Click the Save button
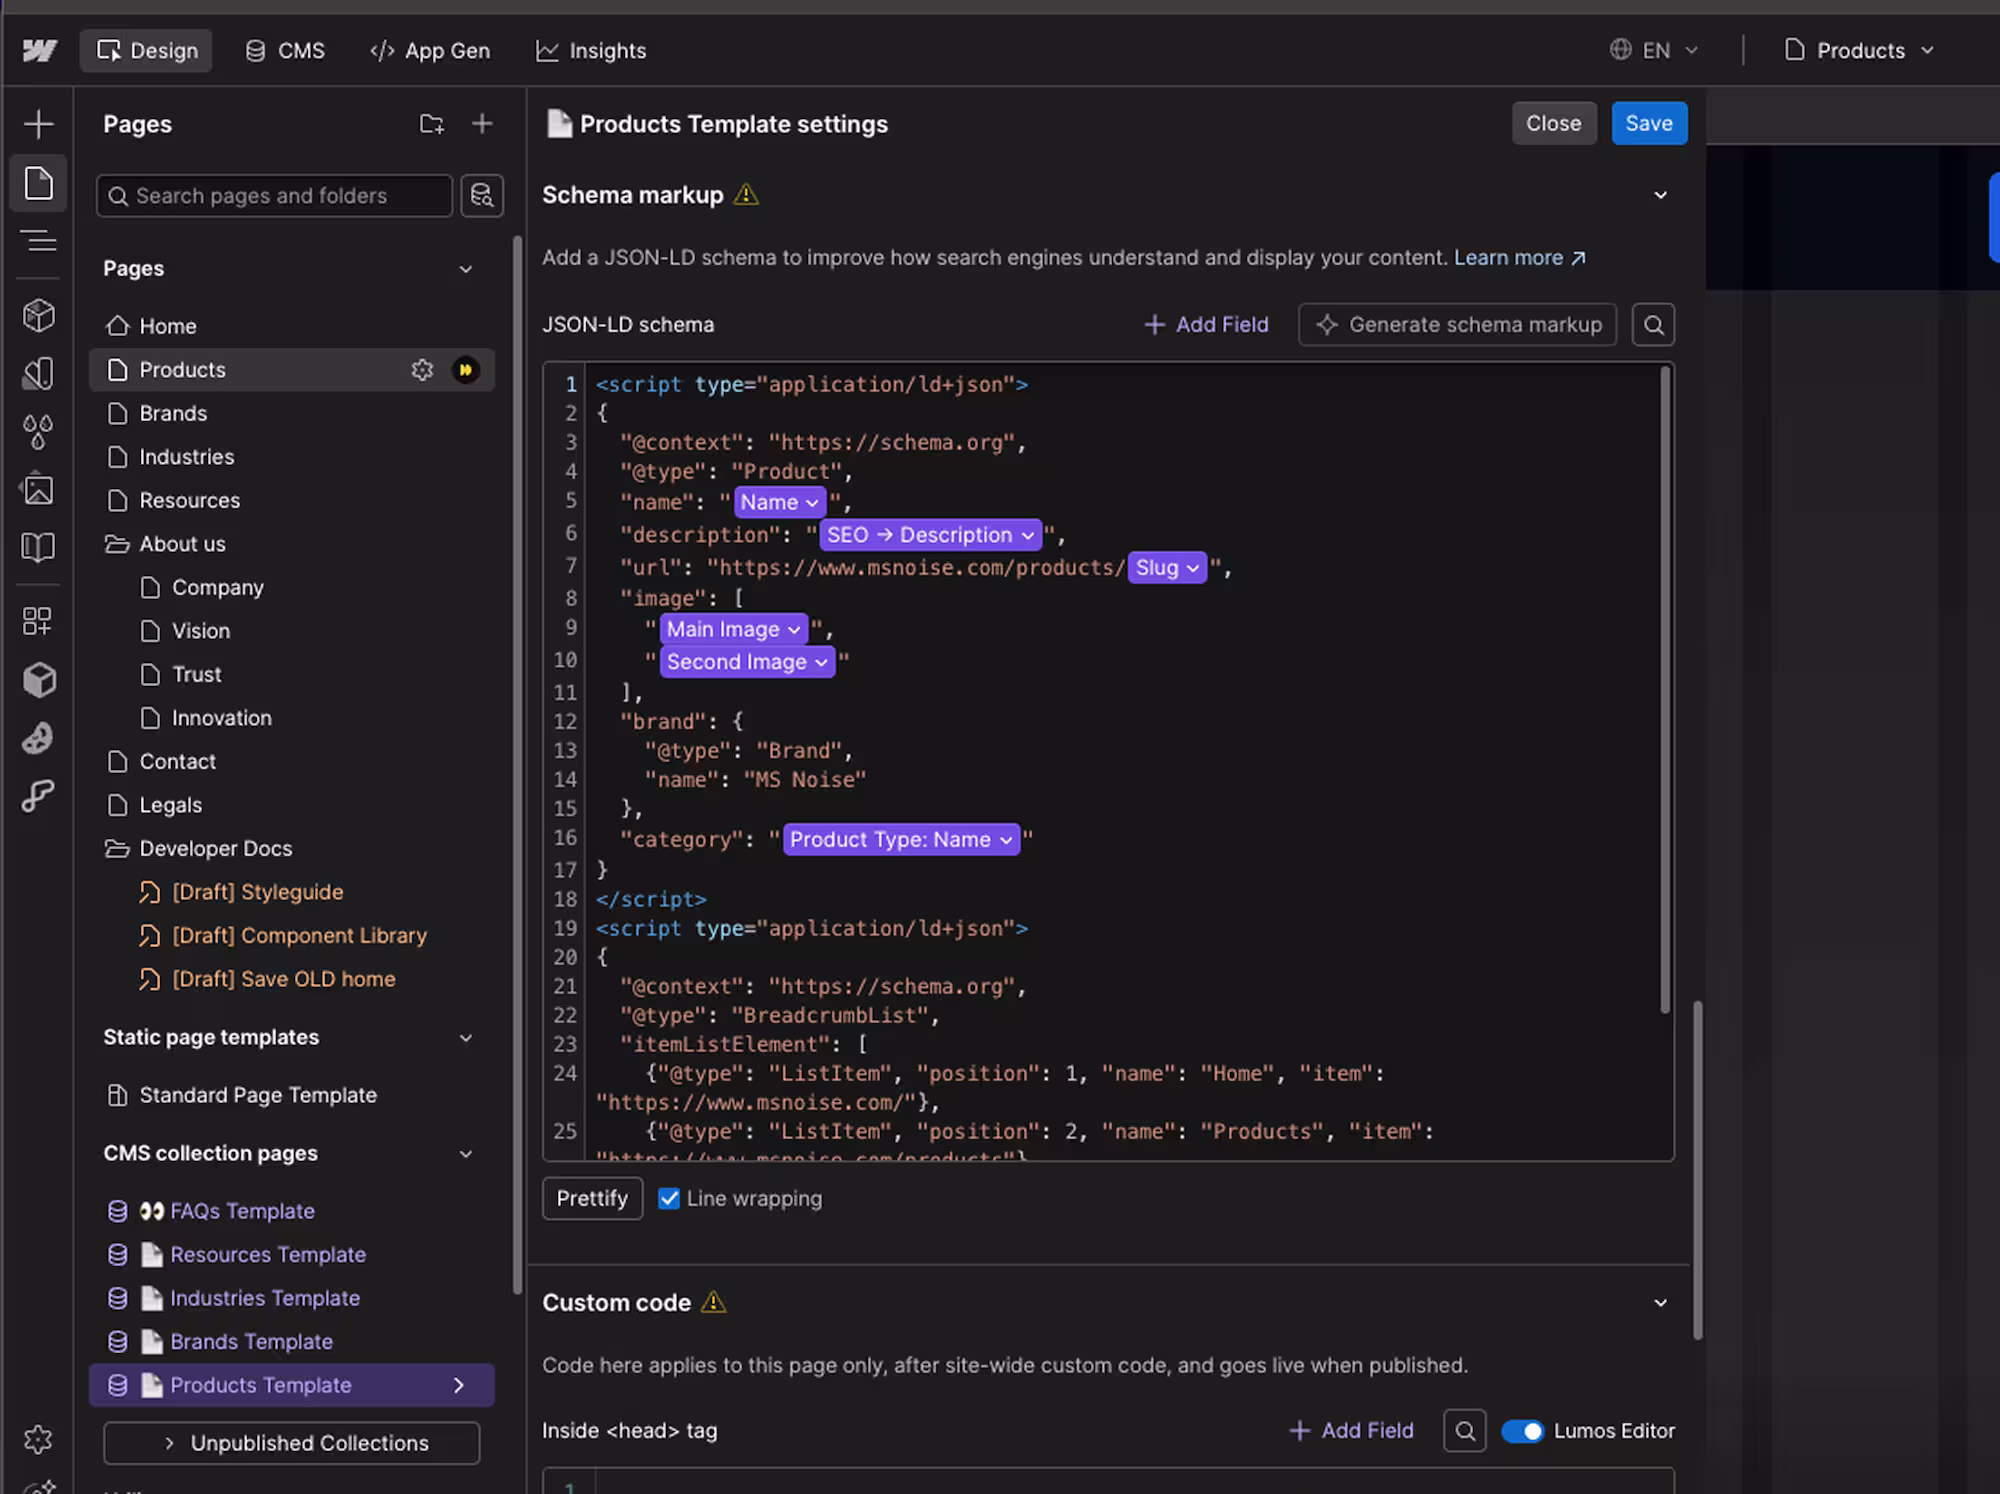This screenshot has width=2000, height=1494. coord(1648,123)
